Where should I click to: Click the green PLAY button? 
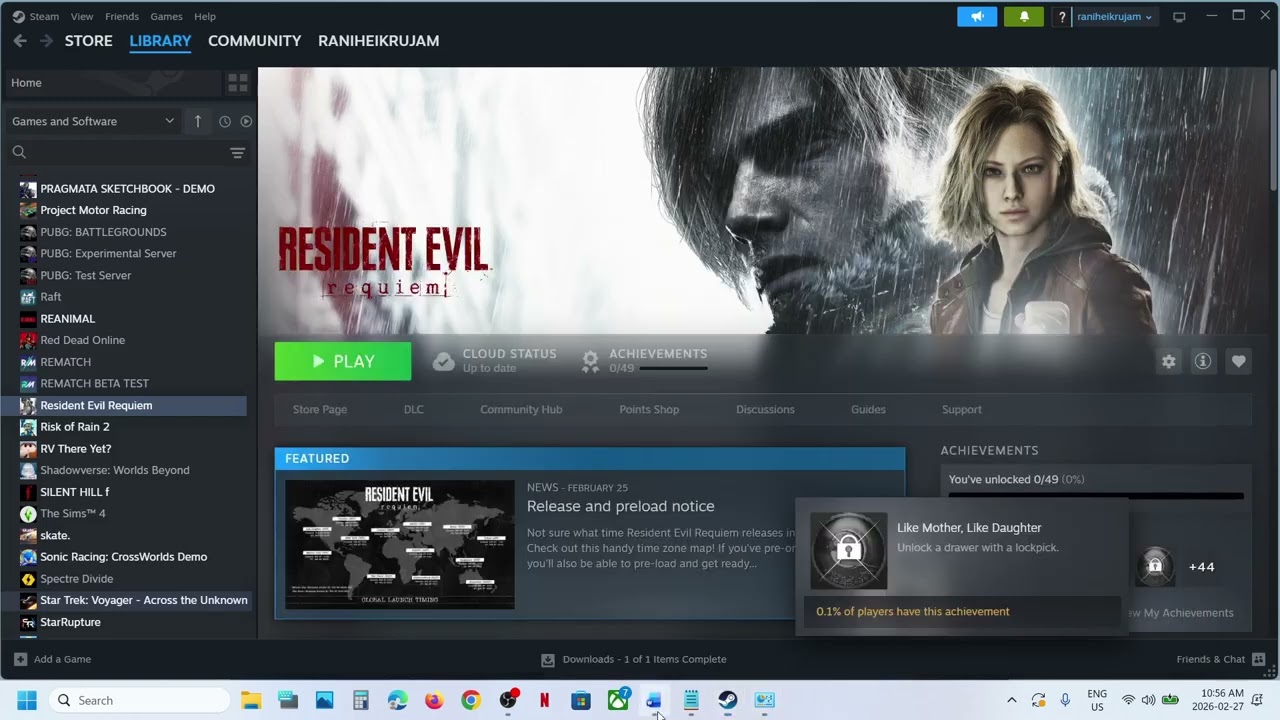343,362
